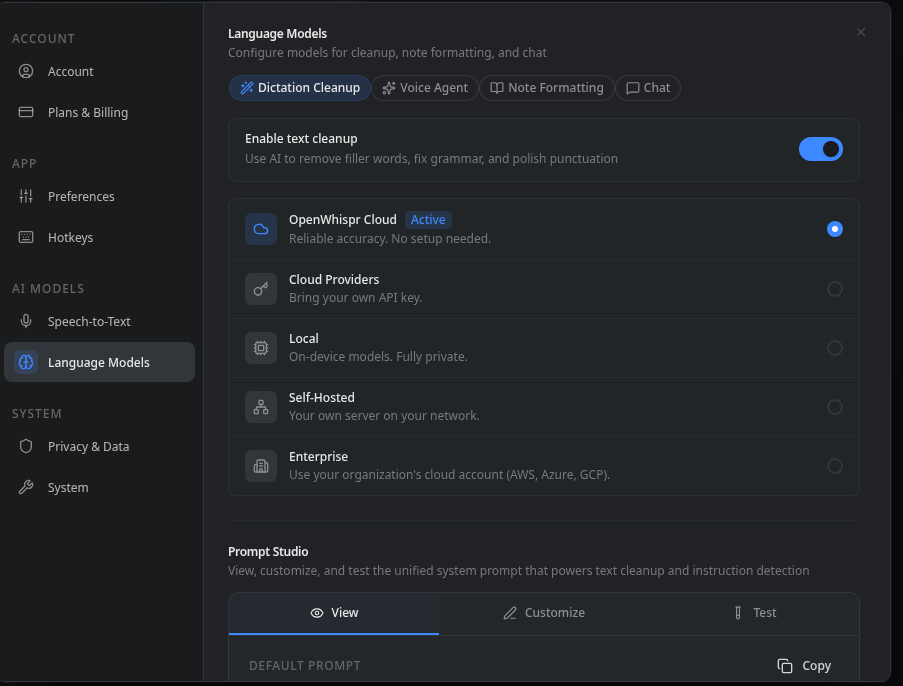Click the Speech-to-Text microphone icon
The width and height of the screenshot is (903, 686).
[26, 321]
